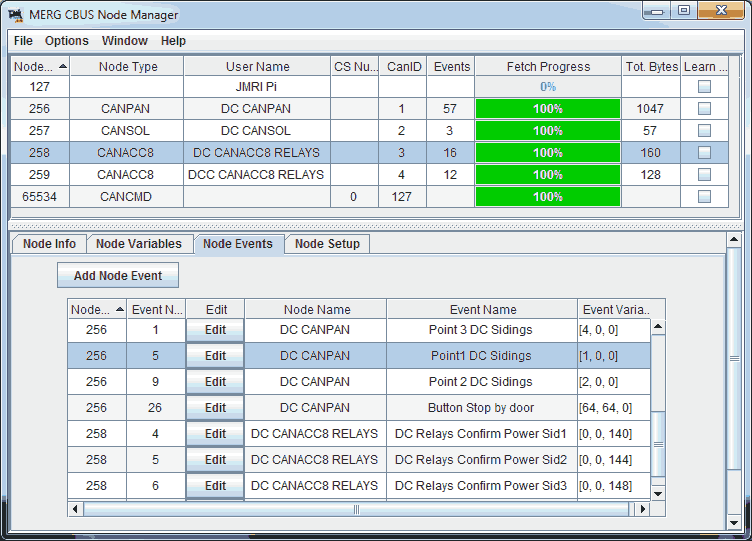Click the Learn column header

coord(705,67)
